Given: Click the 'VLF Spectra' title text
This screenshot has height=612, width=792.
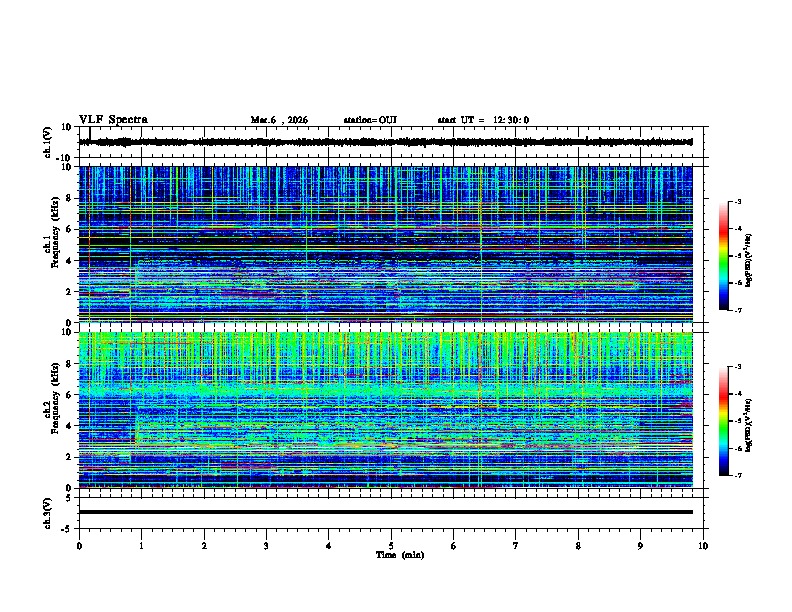Looking at the screenshot, I should (113, 120).
